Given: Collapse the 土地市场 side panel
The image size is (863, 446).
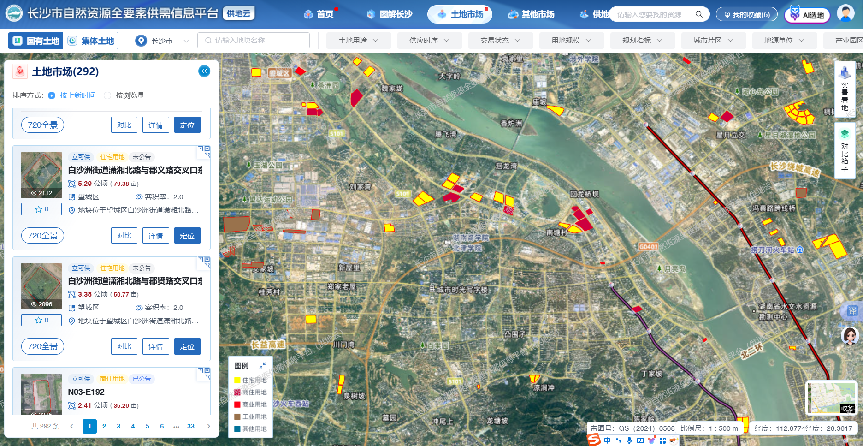Looking at the screenshot, I should (204, 72).
